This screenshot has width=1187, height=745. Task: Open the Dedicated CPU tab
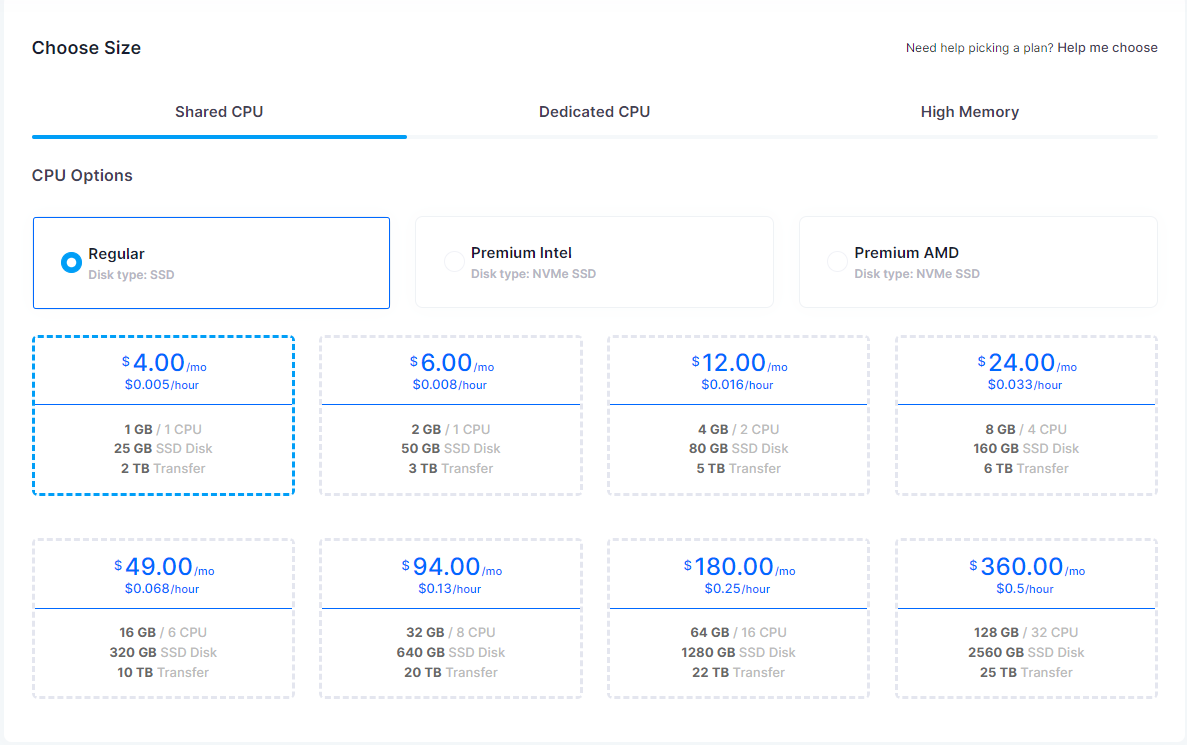(594, 112)
